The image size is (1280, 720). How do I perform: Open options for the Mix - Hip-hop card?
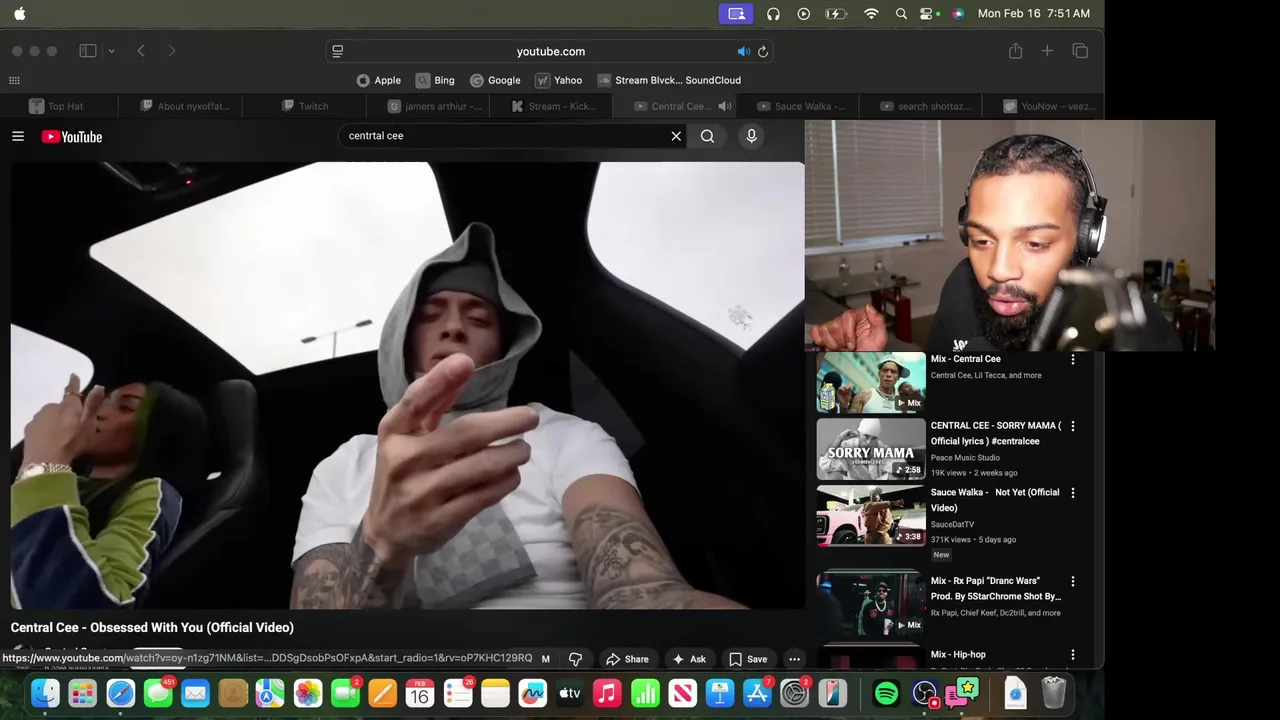(1073, 655)
